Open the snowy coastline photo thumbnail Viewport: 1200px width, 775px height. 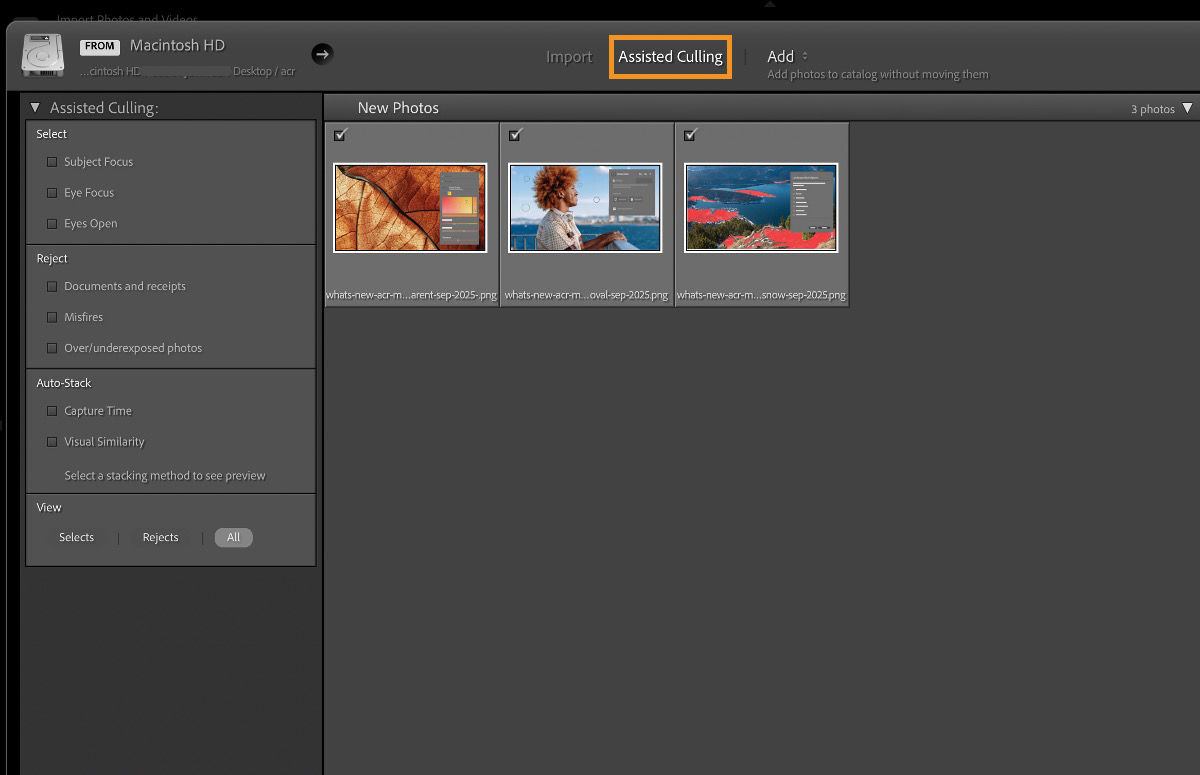(x=761, y=207)
